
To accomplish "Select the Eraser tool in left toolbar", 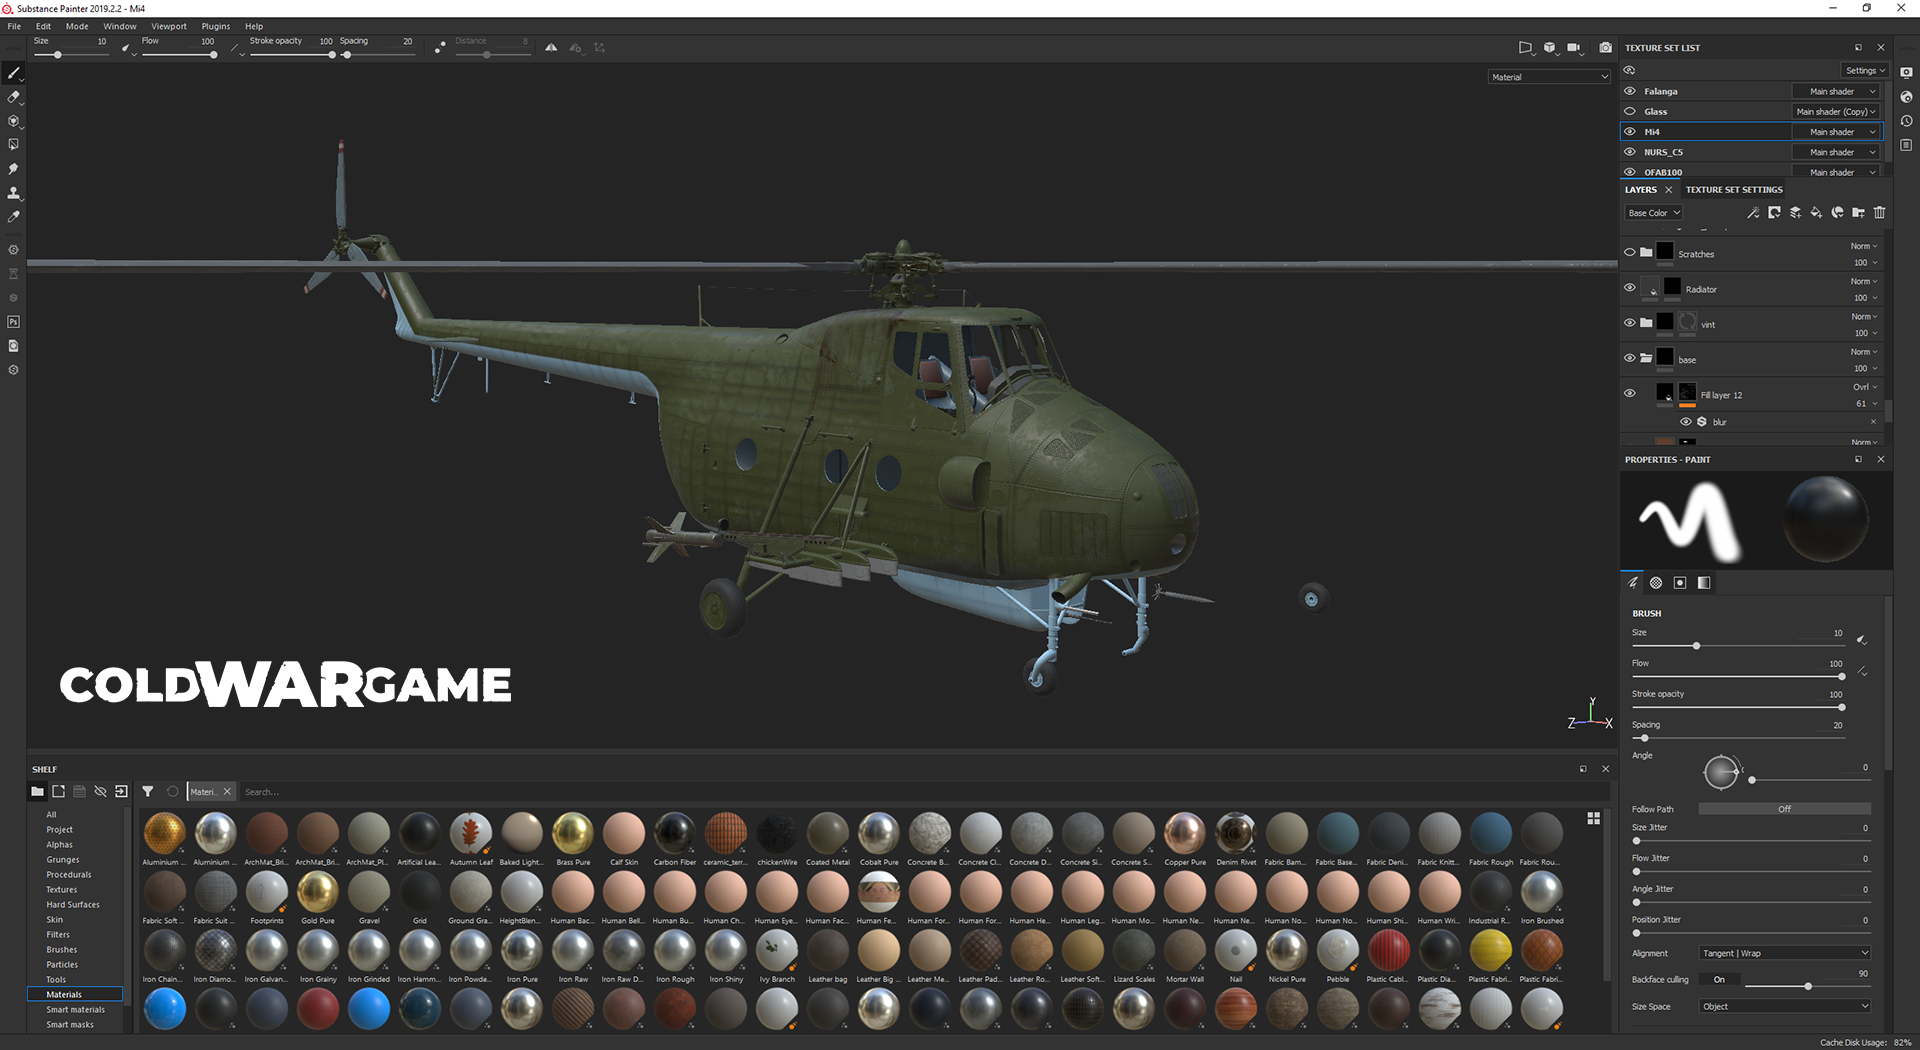I will pos(13,97).
